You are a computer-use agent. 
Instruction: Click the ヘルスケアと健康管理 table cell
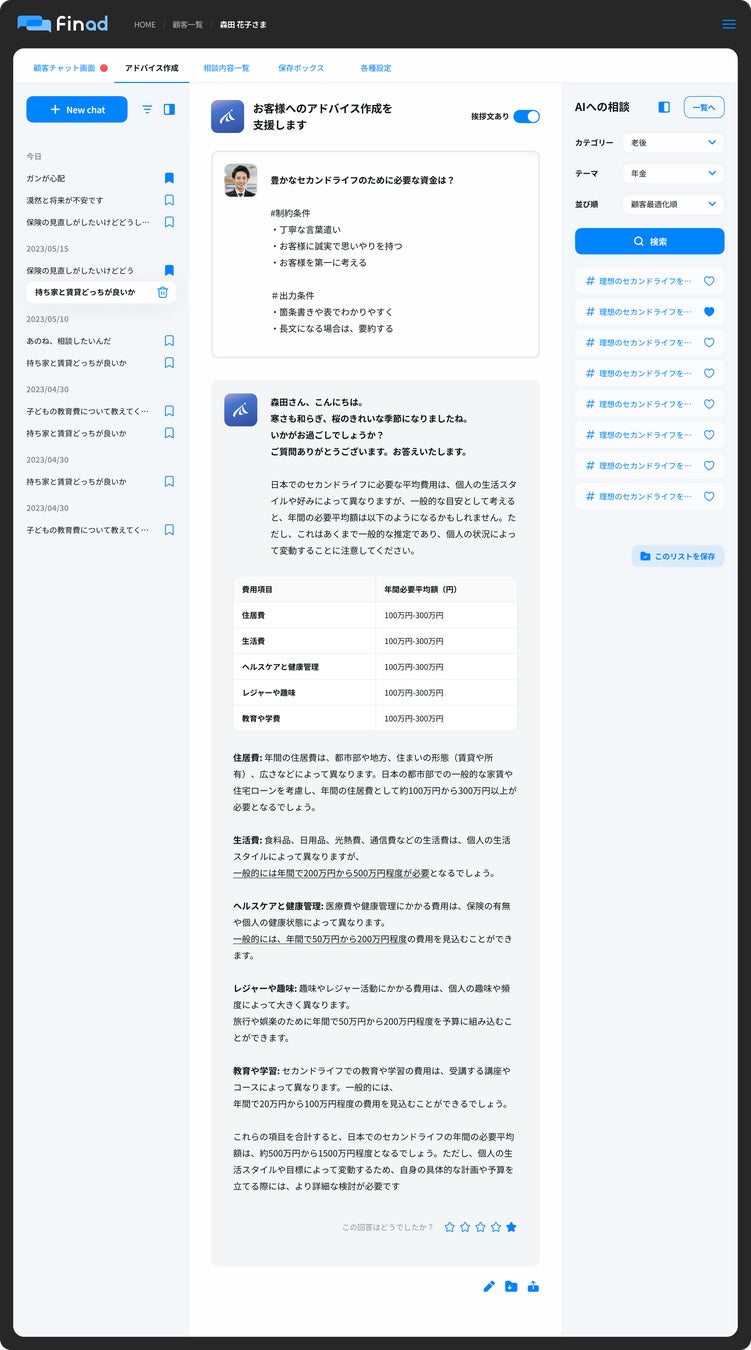coord(304,667)
